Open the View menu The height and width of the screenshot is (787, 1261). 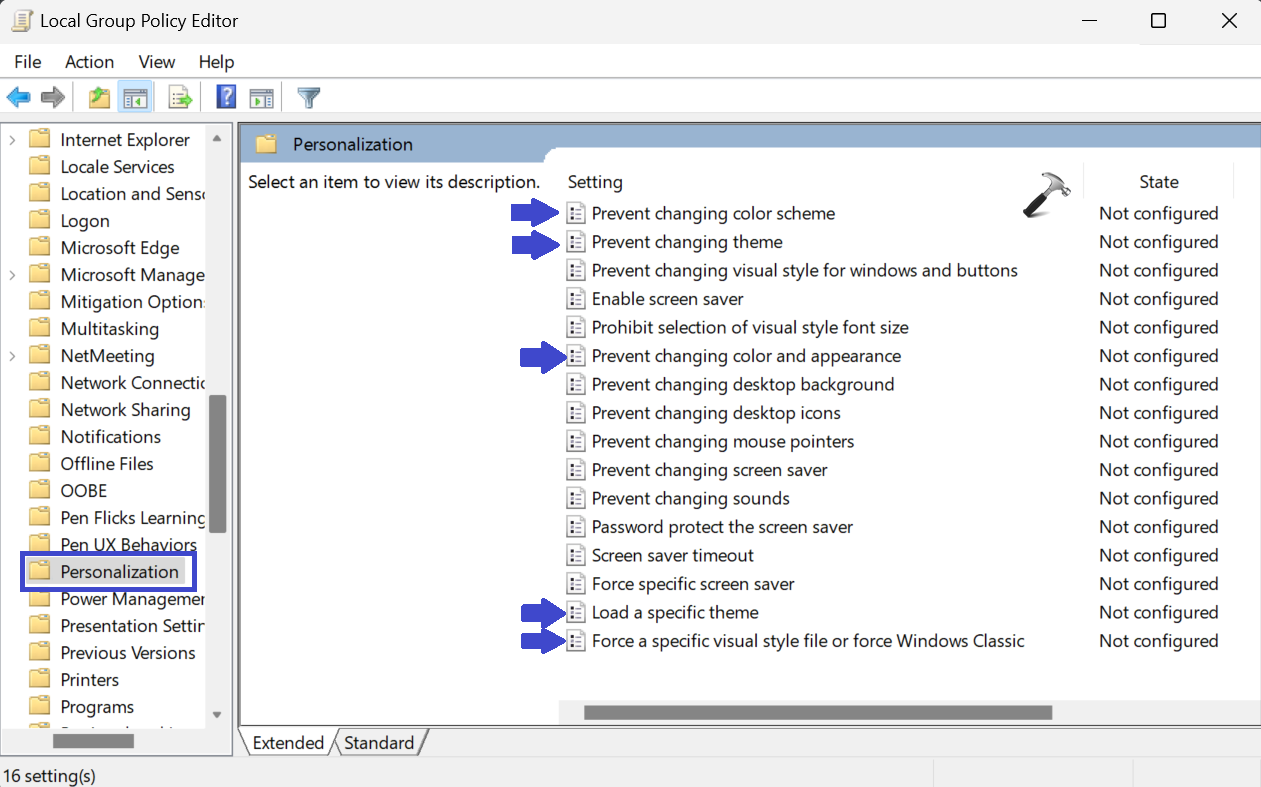pos(157,62)
